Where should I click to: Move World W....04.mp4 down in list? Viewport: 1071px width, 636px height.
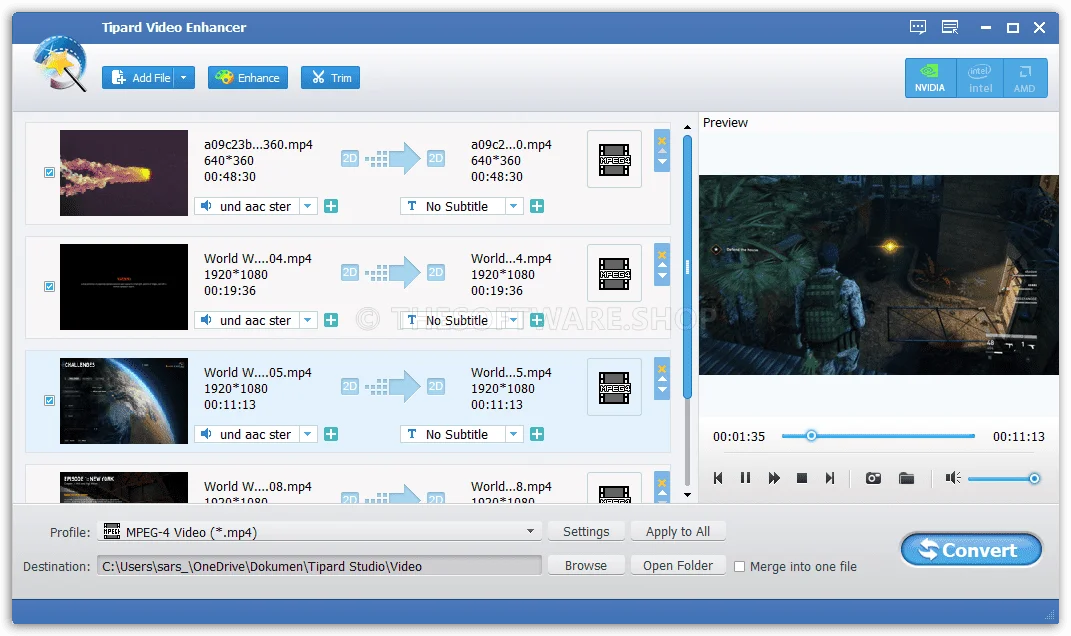[x=662, y=276]
